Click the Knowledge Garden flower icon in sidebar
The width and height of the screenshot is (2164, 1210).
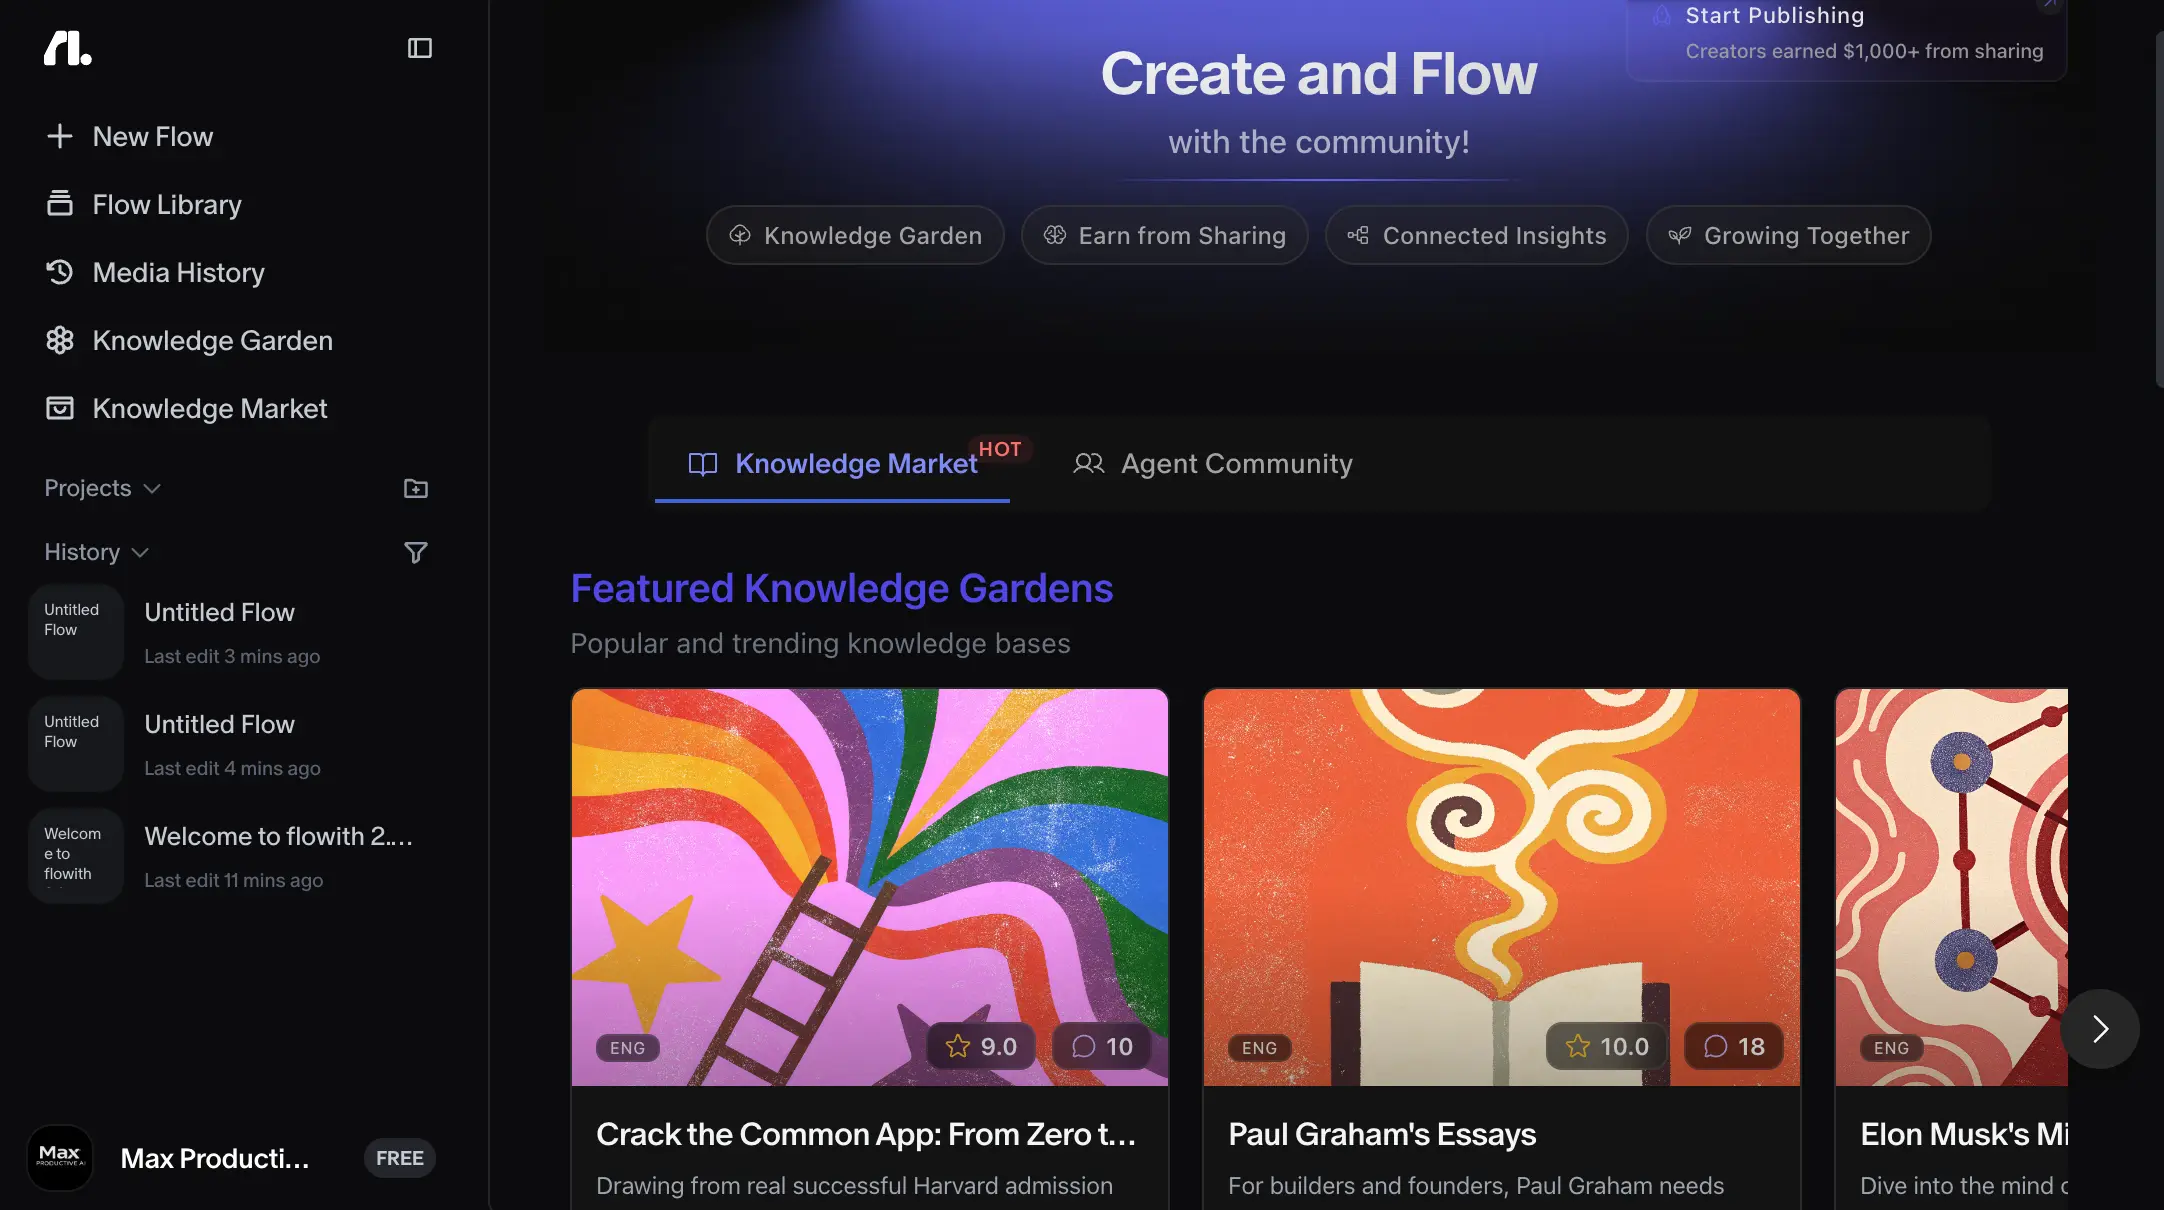click(x=60, y=340)
